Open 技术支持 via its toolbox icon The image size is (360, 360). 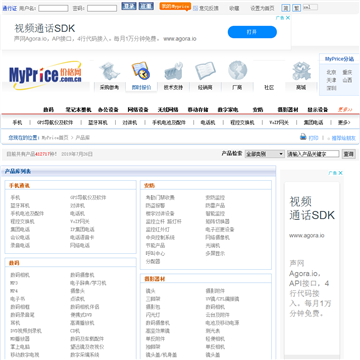coord(173,71)
